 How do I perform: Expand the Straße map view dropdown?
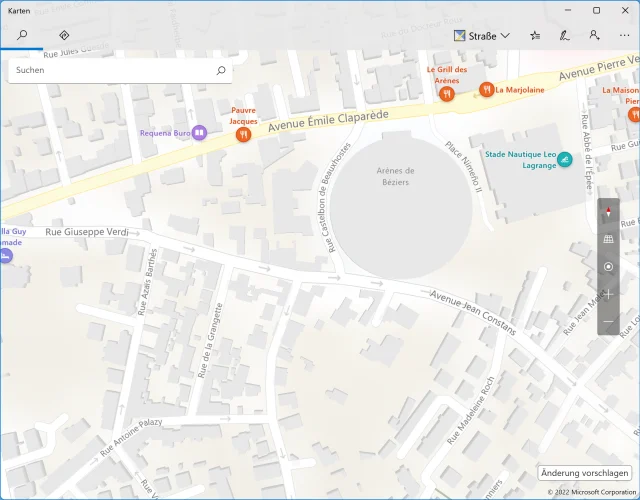click(482, 36)
